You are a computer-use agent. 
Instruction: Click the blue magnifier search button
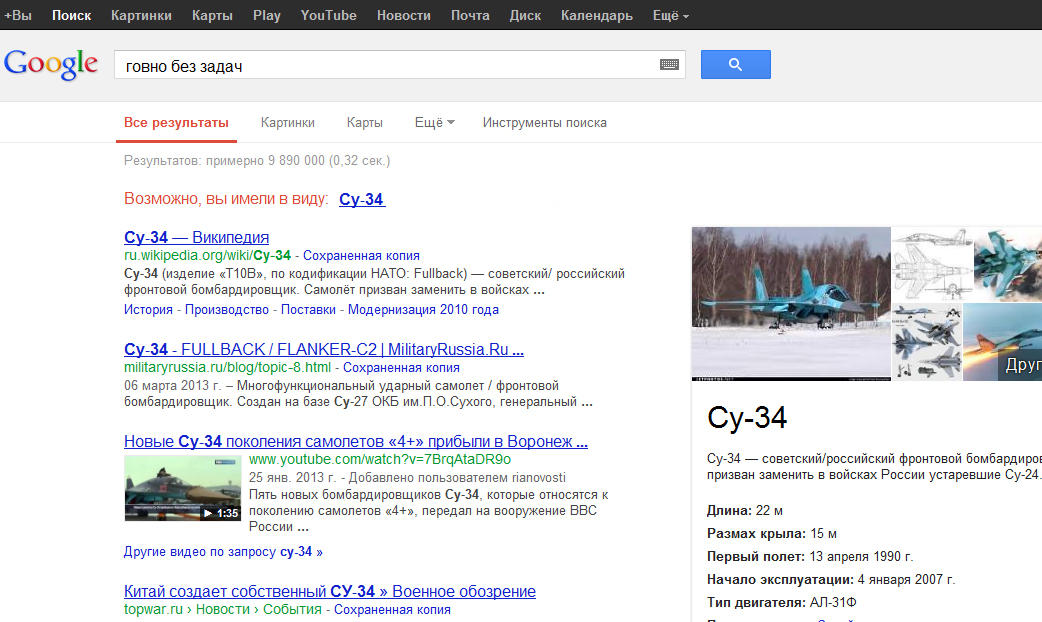pos(736,64)
